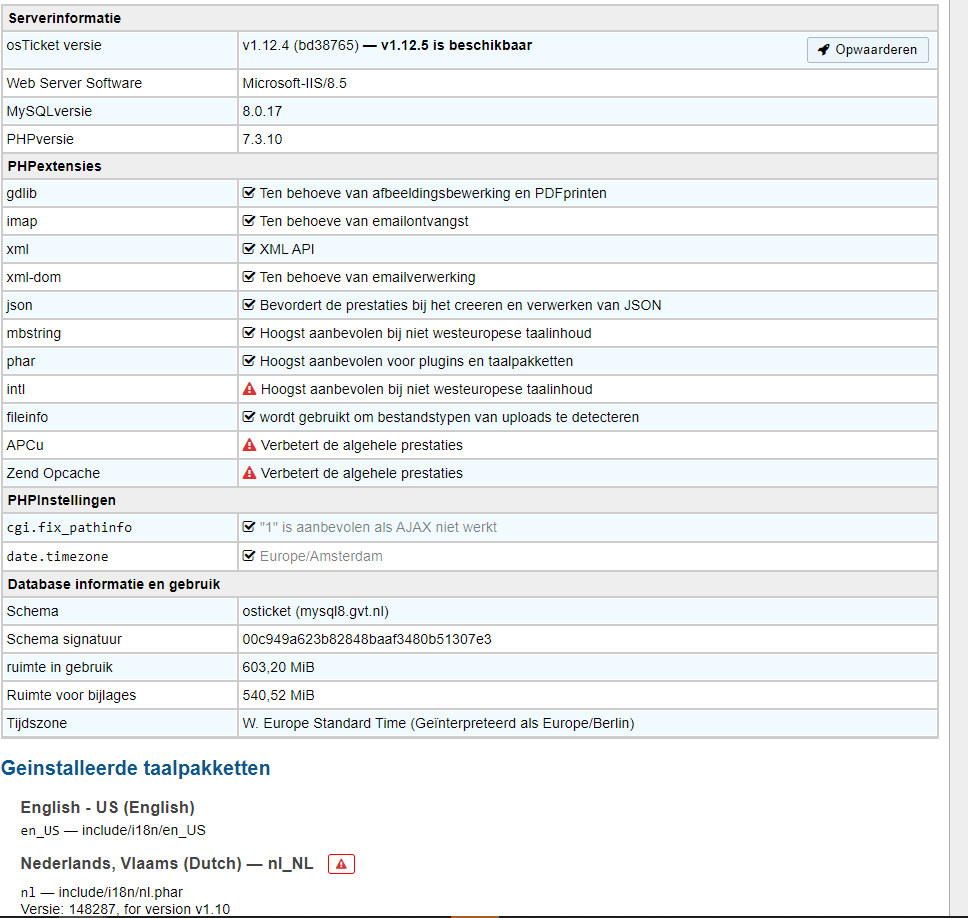968x918 pixels.
Task: Click PHP version value 7.3.10
Action: (262, 139)
